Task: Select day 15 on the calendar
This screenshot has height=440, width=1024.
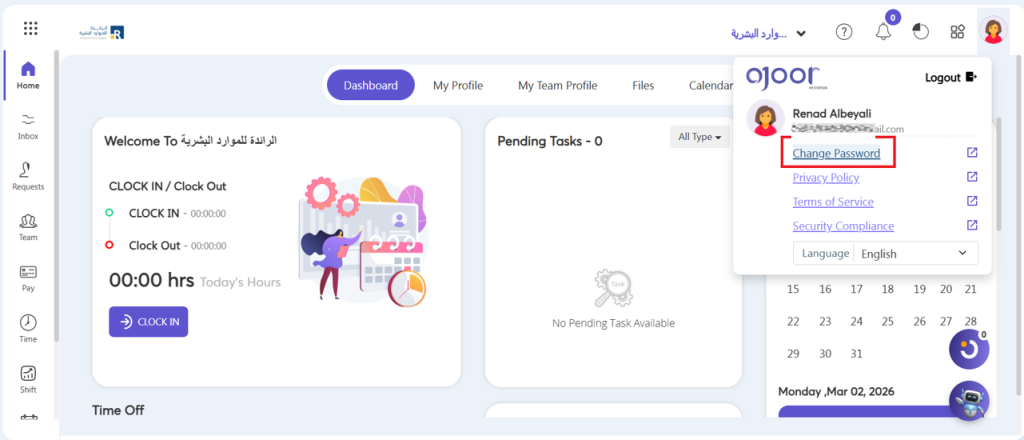Action: pos(793,289)
